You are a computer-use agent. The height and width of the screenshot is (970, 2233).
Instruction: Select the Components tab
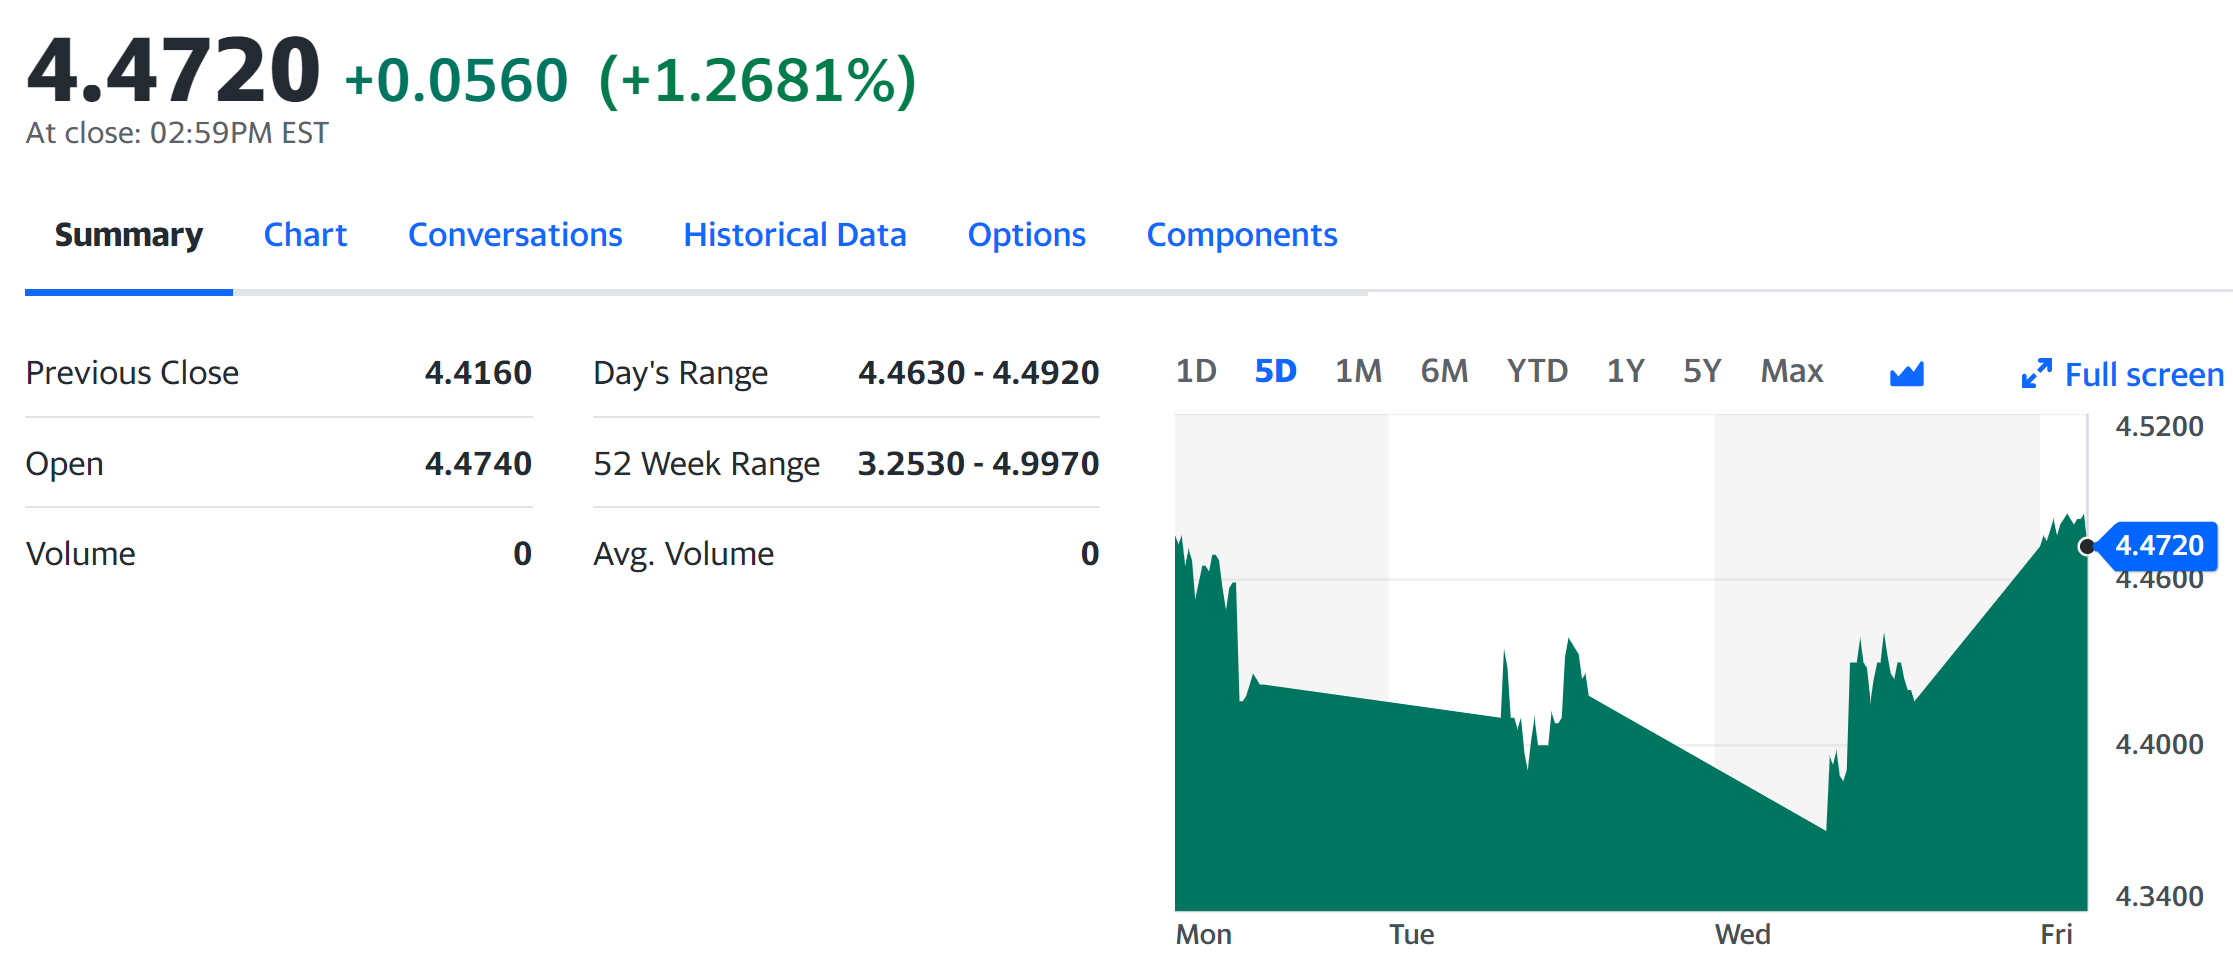(x=1241, y=235)
